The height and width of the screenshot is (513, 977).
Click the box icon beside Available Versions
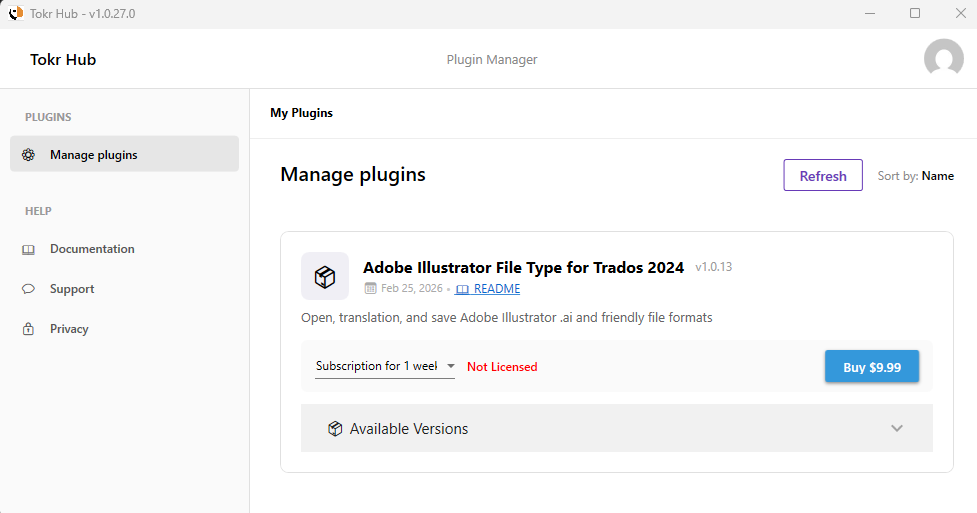click(335, 428)
